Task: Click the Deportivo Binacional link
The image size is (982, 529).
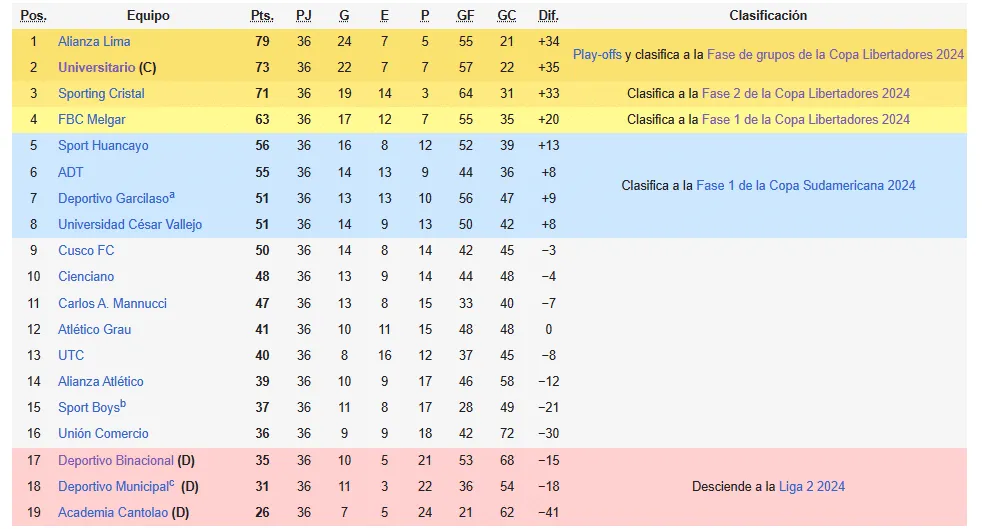Action: (x=116, y=461)
